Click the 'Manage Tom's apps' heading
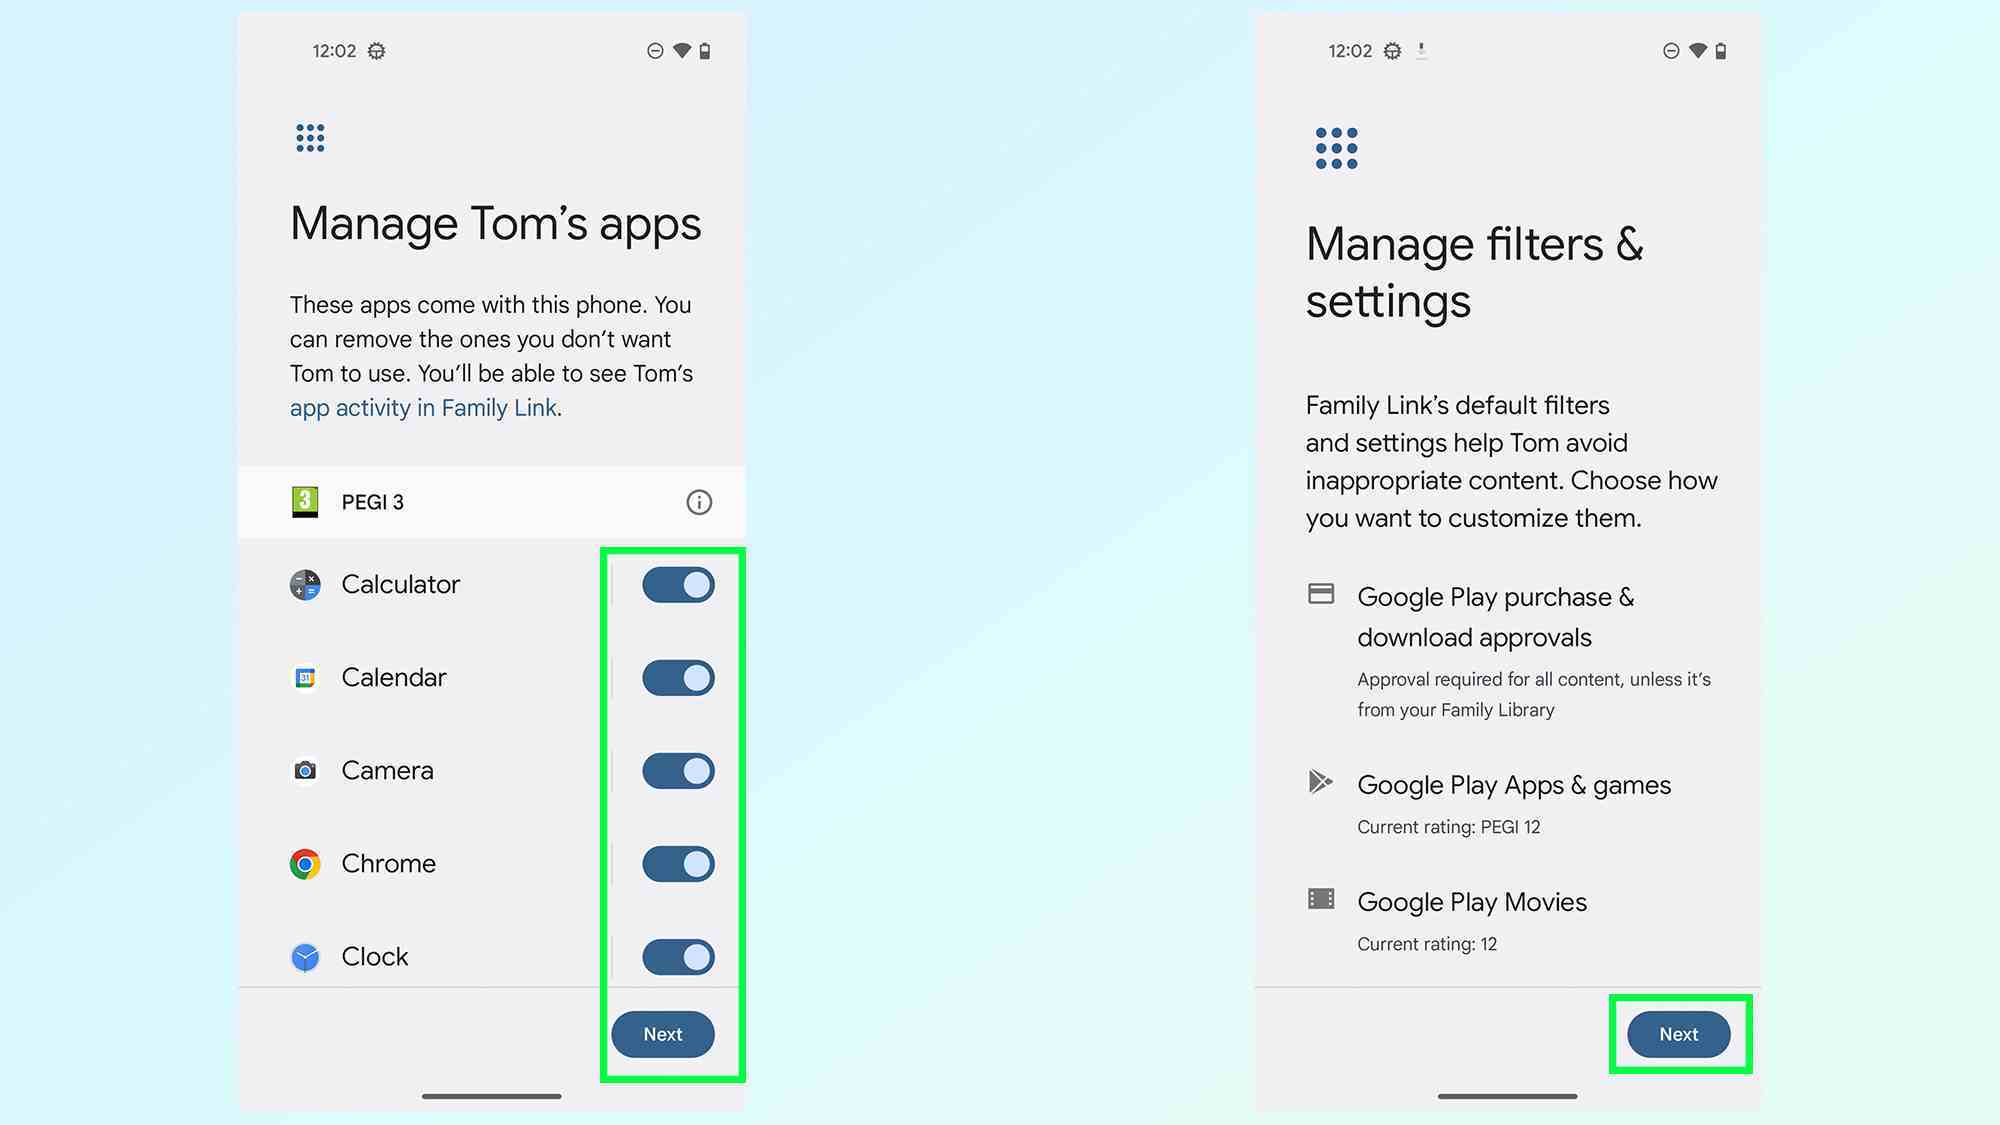The image size is (2000, 1125). coord(496,224)
